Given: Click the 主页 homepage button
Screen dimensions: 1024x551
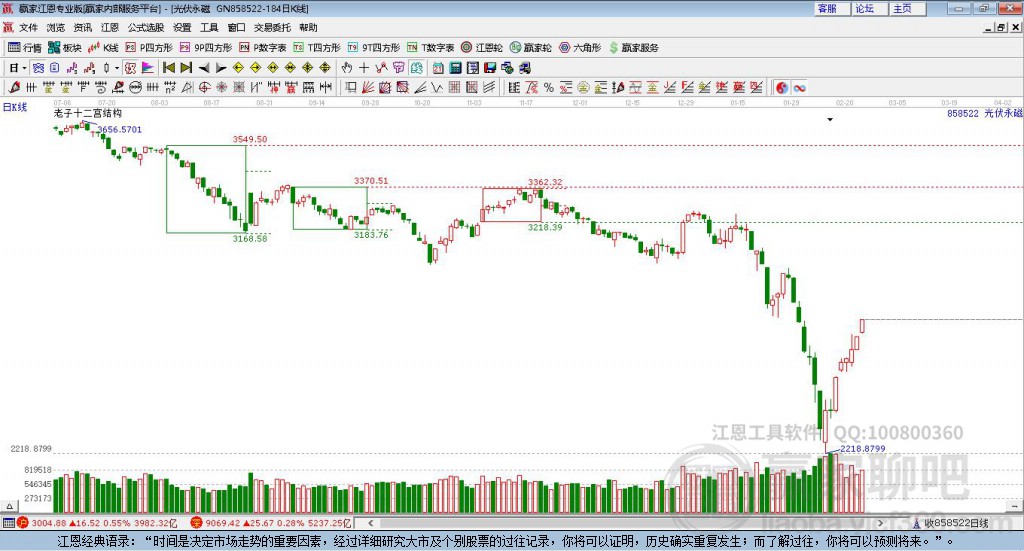Looking at the screenshot, I should click(907, 8).
